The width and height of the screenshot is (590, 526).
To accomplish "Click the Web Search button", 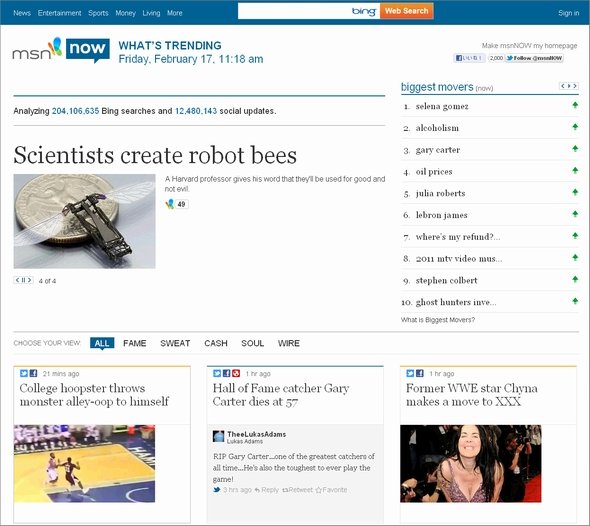I will pyautogui.click(x=407, y=11).
